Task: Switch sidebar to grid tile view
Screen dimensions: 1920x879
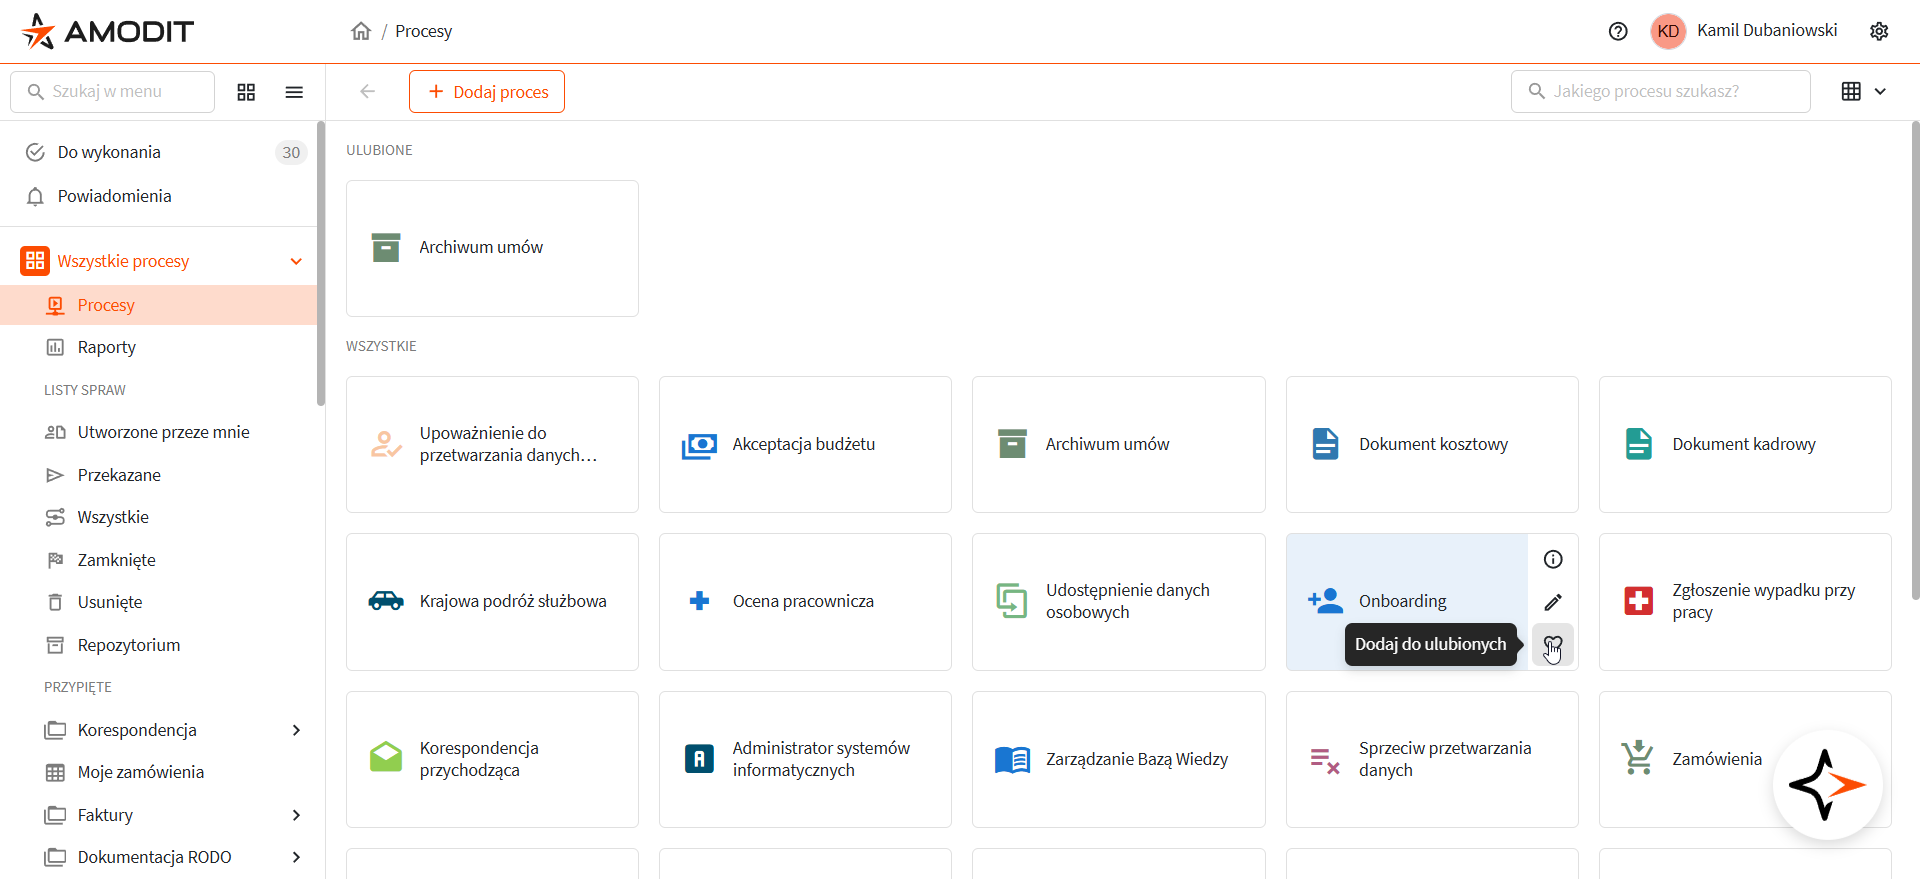Action: 246,92
